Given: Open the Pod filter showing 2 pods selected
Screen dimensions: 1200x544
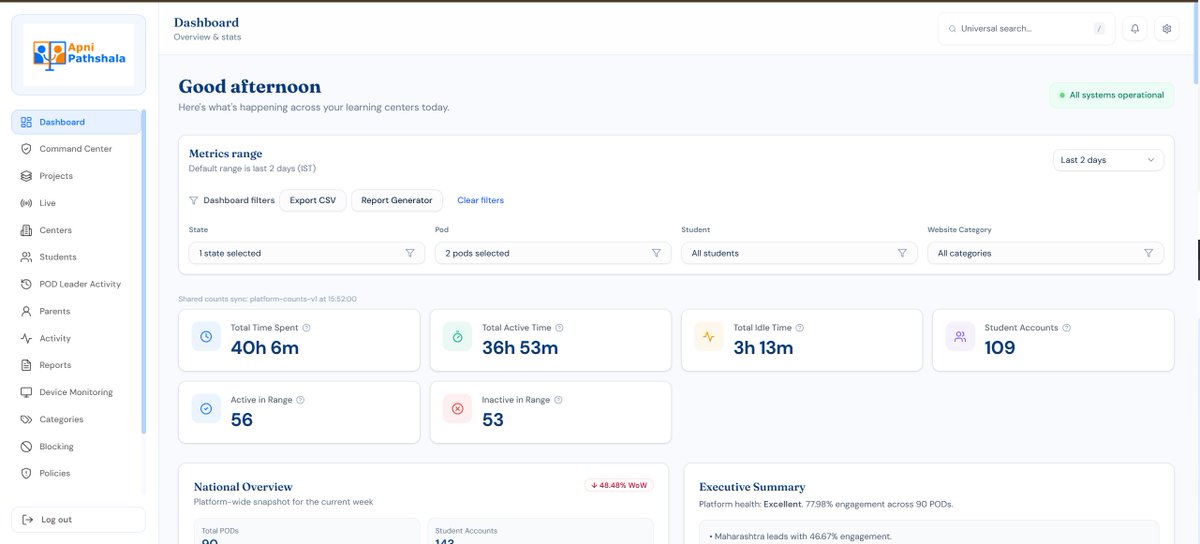Looking at the screenshot, I should point(553,254).
